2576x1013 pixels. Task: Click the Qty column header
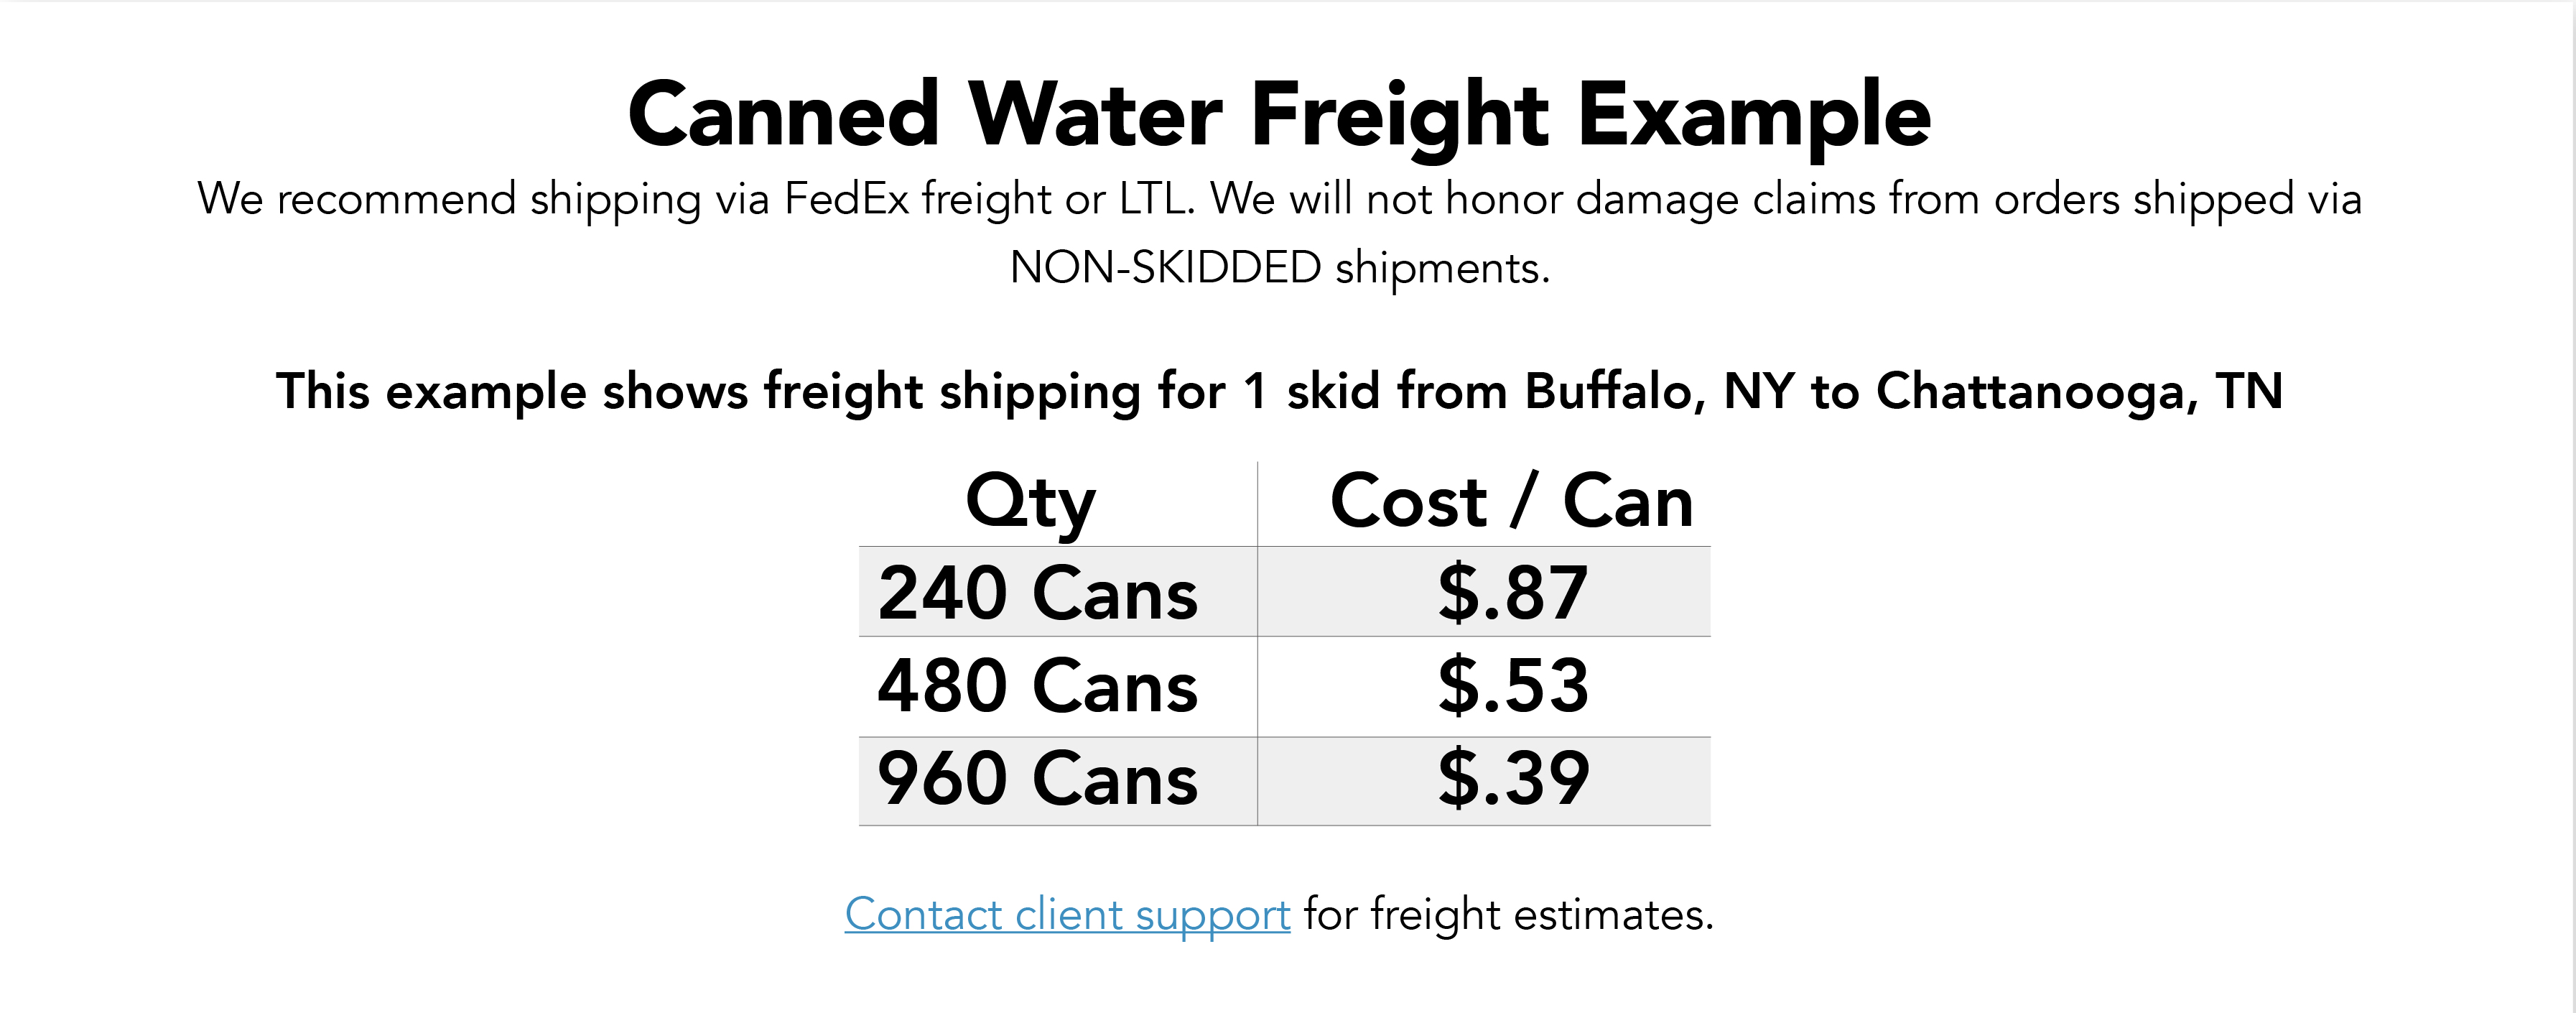pyautogui.click(x=1030, y=501)
